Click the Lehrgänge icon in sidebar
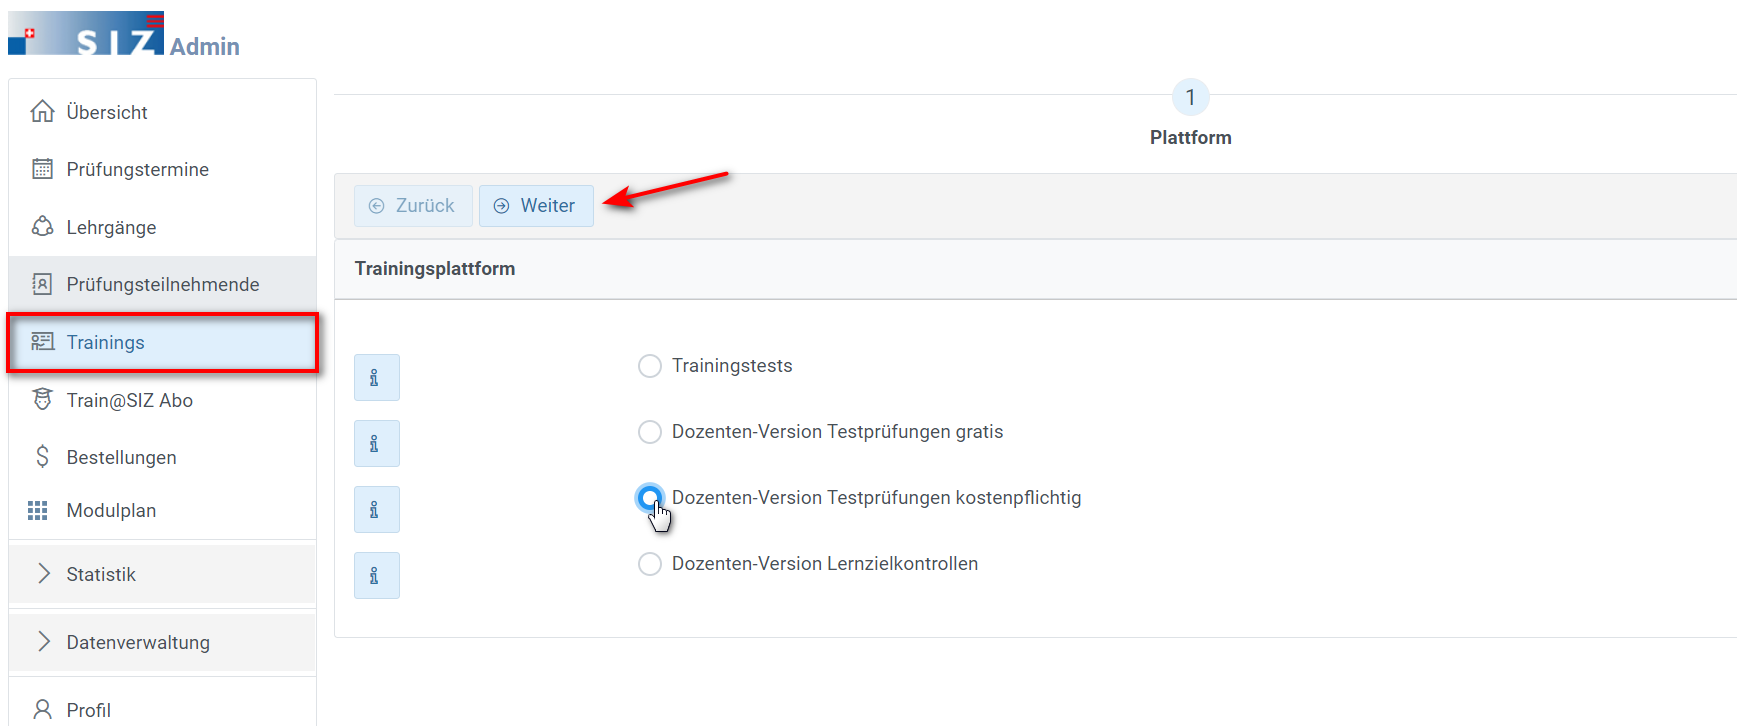Viewport: 1737px width, 726px height. pyautogui.click(x=42, y=227)
